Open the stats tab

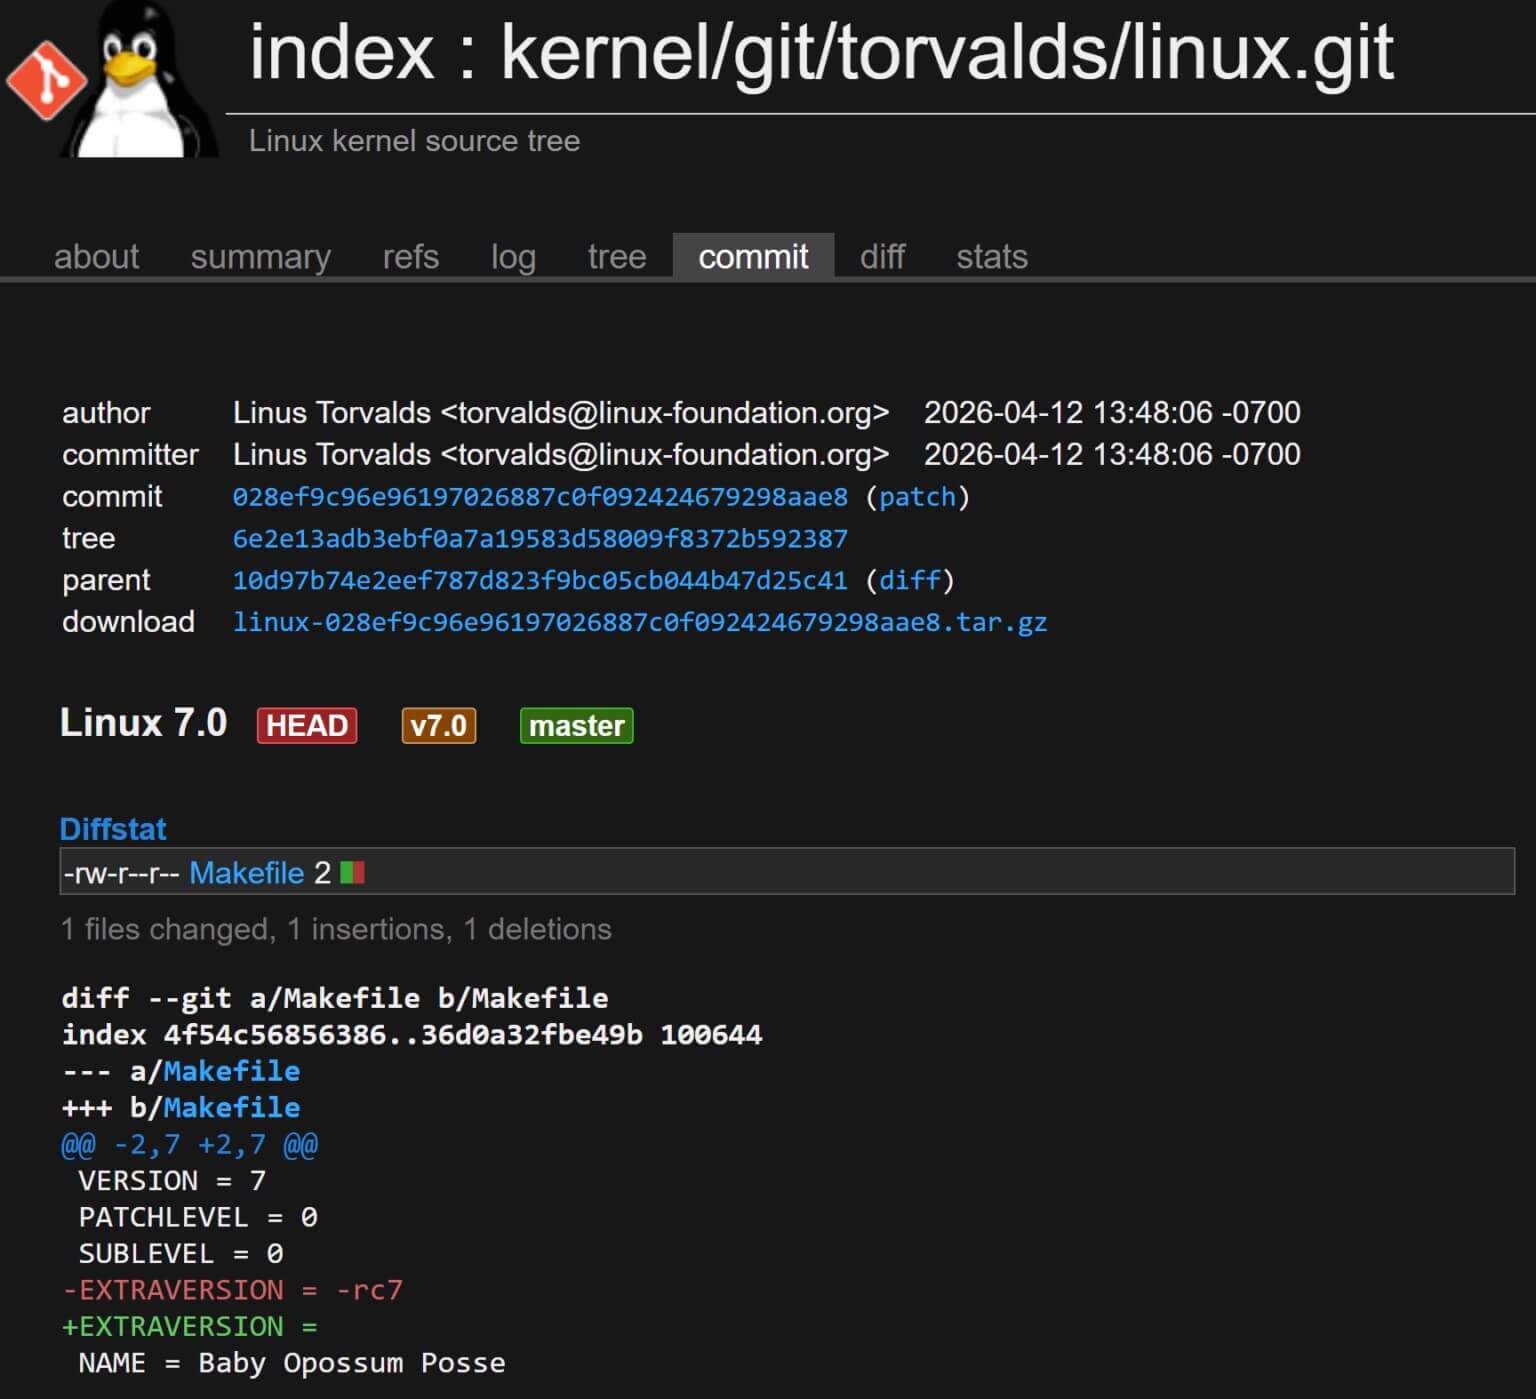[x=991, y=257]
